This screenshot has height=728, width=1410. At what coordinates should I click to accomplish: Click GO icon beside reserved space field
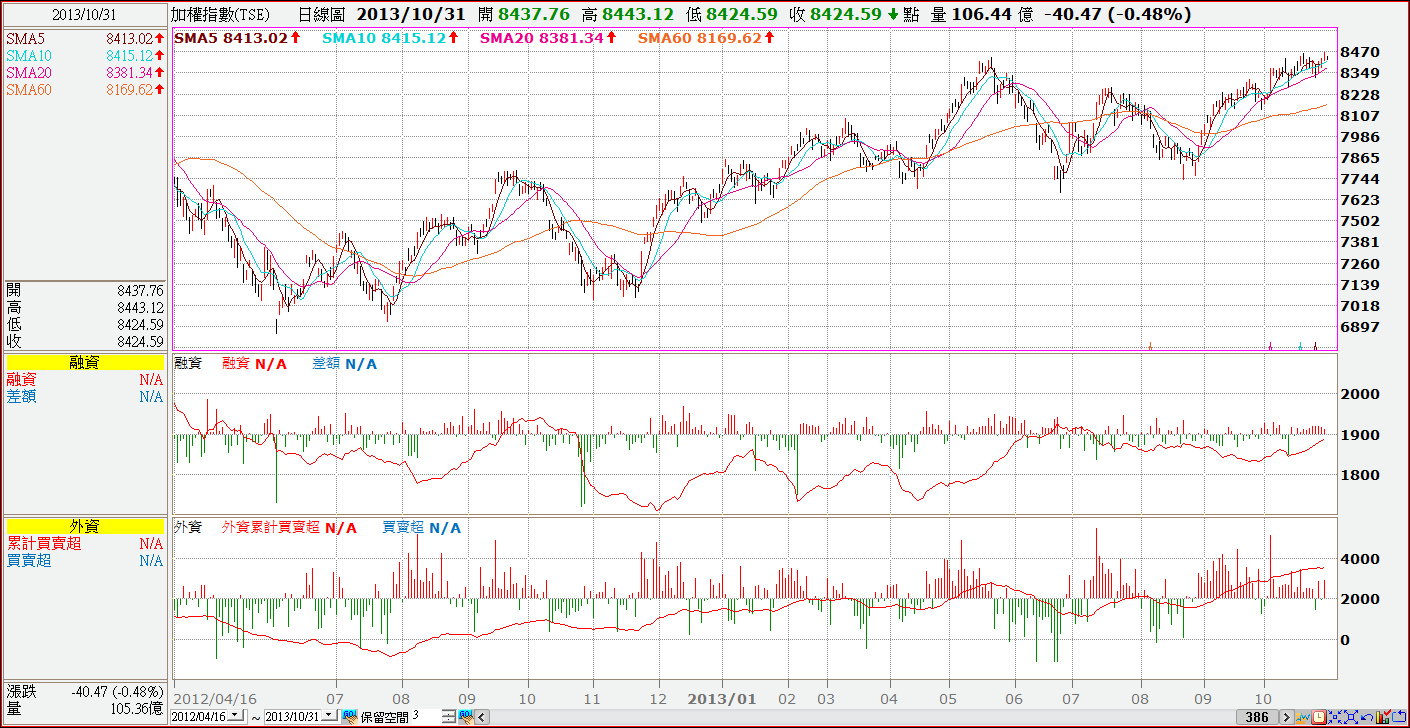point(466,716)
